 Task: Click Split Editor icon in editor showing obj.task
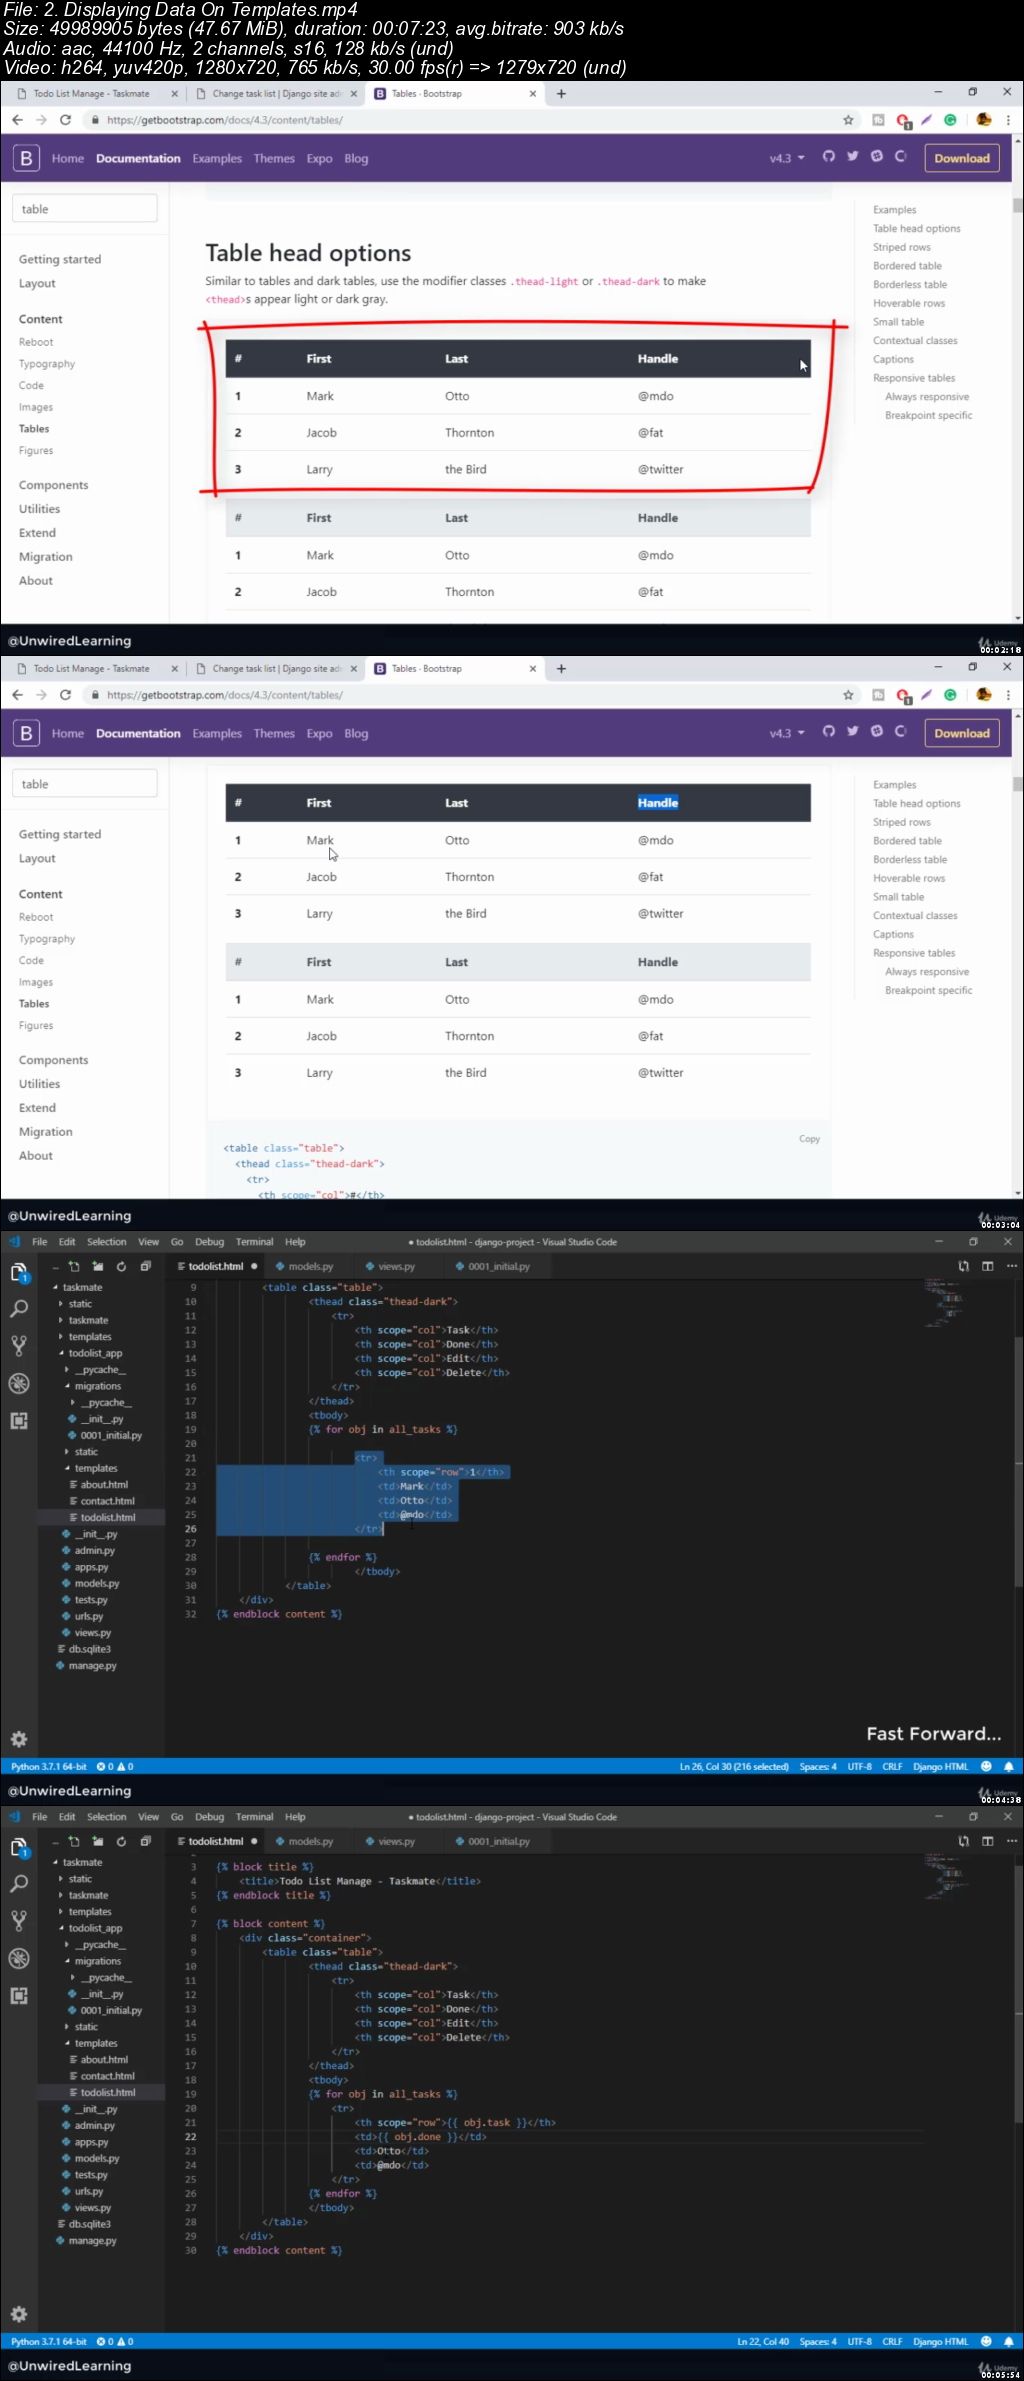tap(987, 1841)
